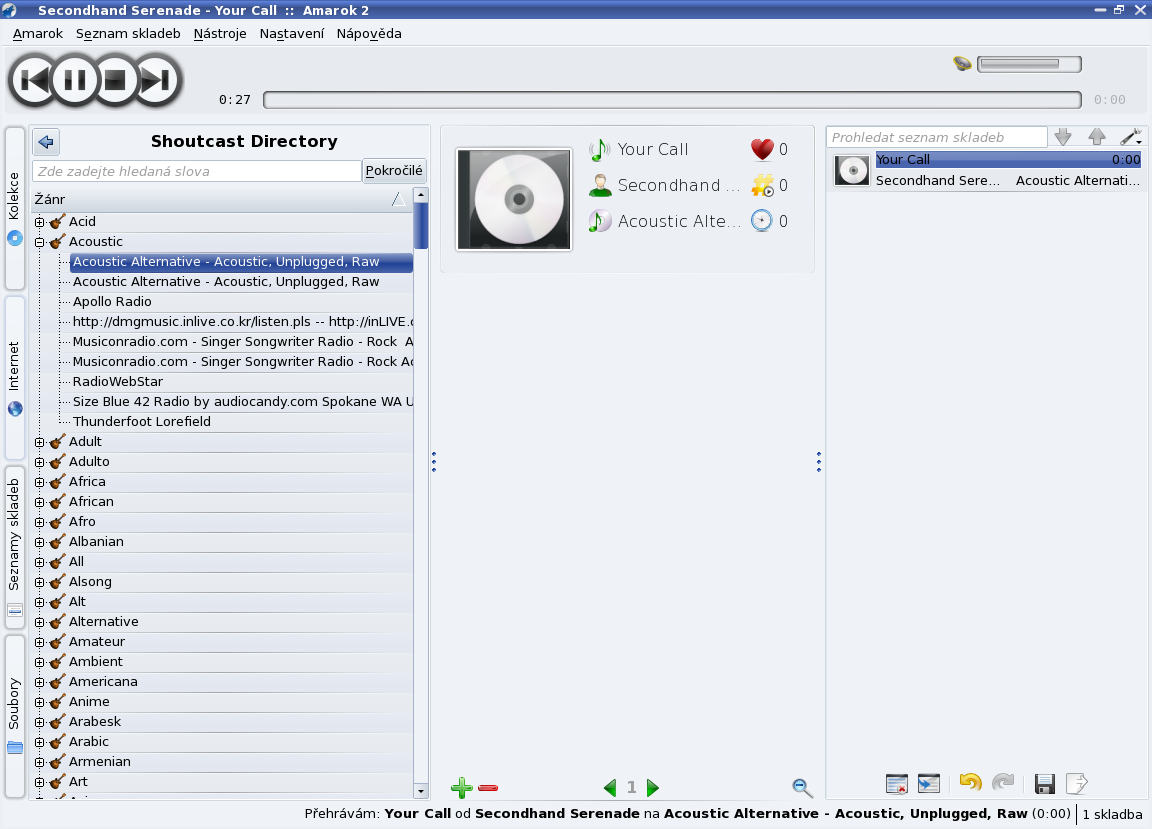This screenshot has width=1152, height=829.
Task: Expand the African genre
Action: coord(40,502)
